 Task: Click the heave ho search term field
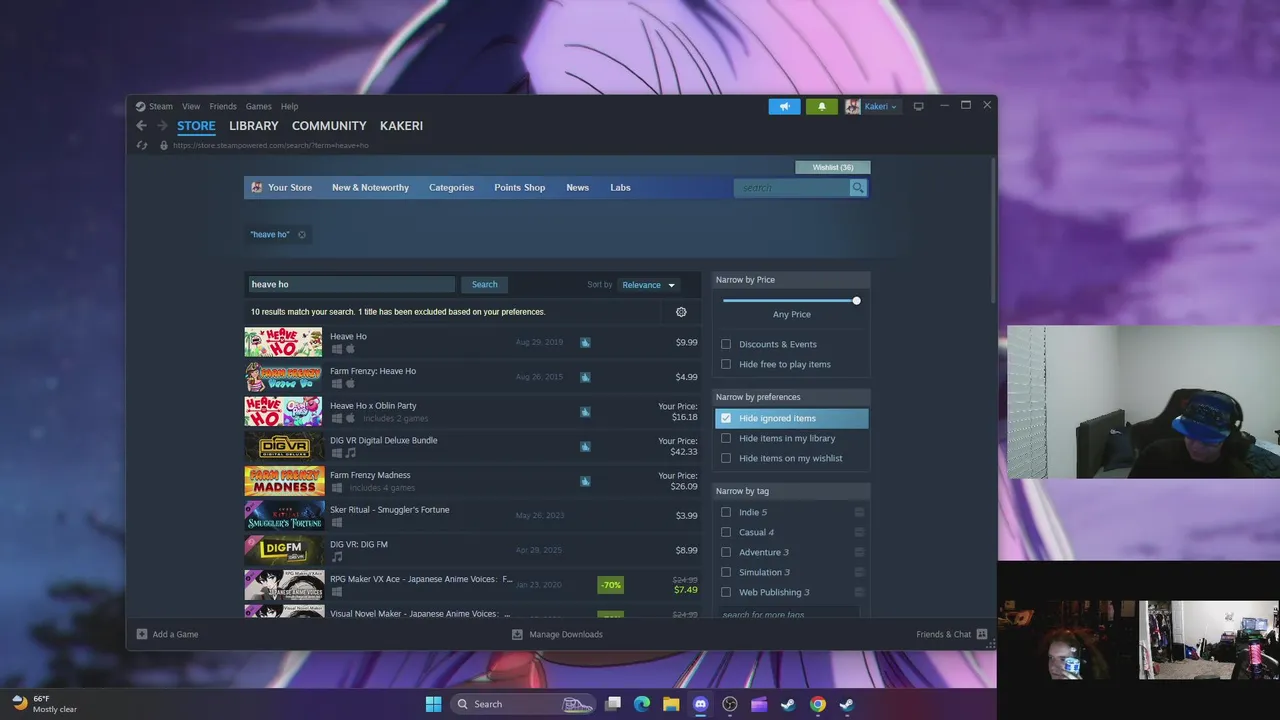(350, 285)
